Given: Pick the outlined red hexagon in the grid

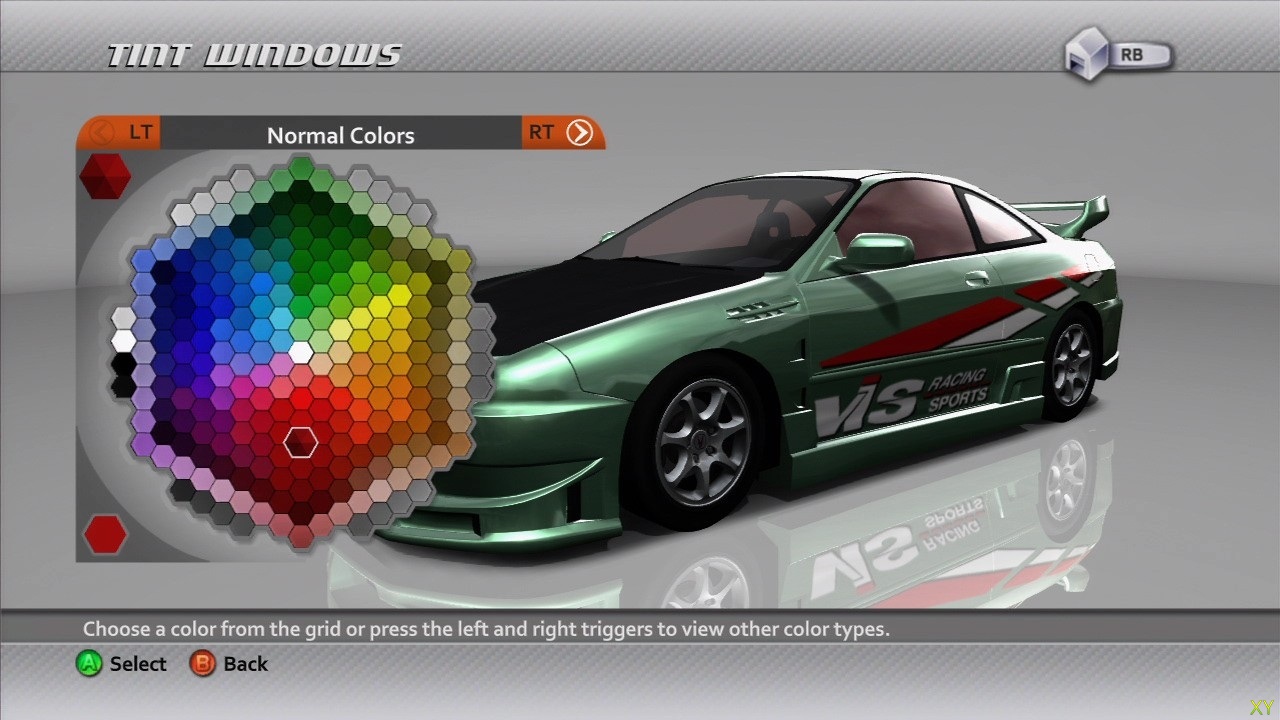Looking at the screenshot, I should tap(301, 441).
